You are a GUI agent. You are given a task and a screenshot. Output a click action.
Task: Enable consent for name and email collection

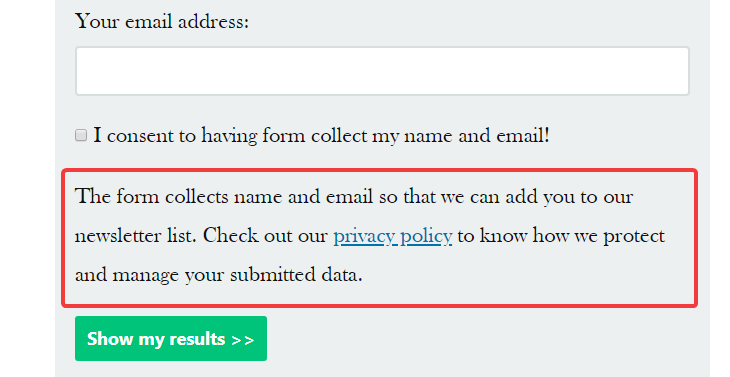point(81,135)
